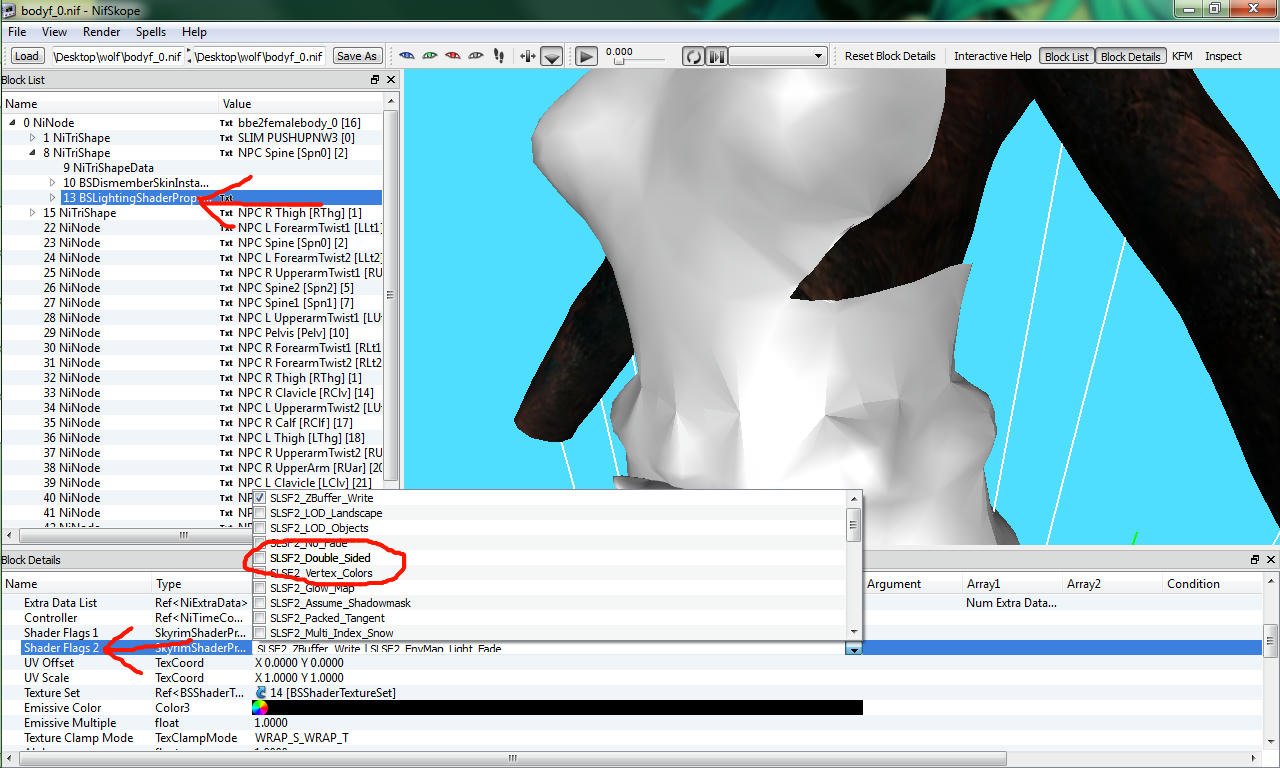This screenshot has height=768, width=1280.
Task: Click the Txt icon beside SLIM PUSHUPNW3
Action: point(226,138)
